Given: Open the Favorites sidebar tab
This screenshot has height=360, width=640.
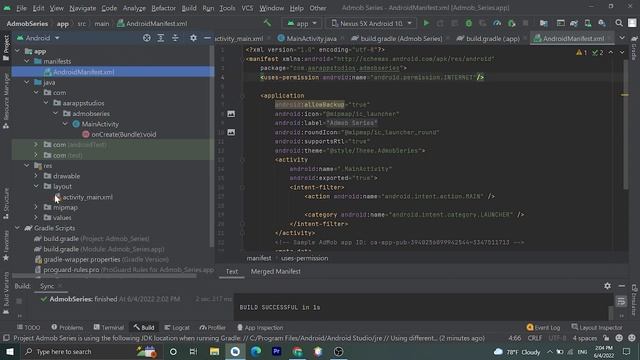Looking at the screenshot, I should point(6,245).
